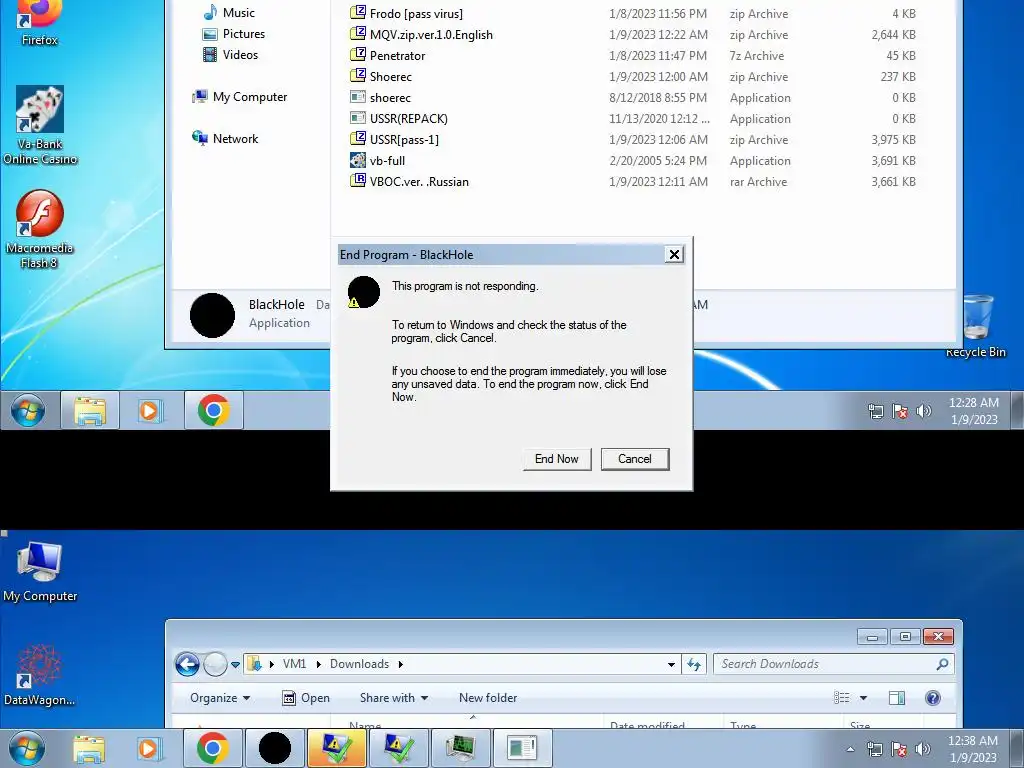The image size is (1024, 768).
Task: Switch to Chrome on the 12:38 AM taskbar
Action: [212, 748]
